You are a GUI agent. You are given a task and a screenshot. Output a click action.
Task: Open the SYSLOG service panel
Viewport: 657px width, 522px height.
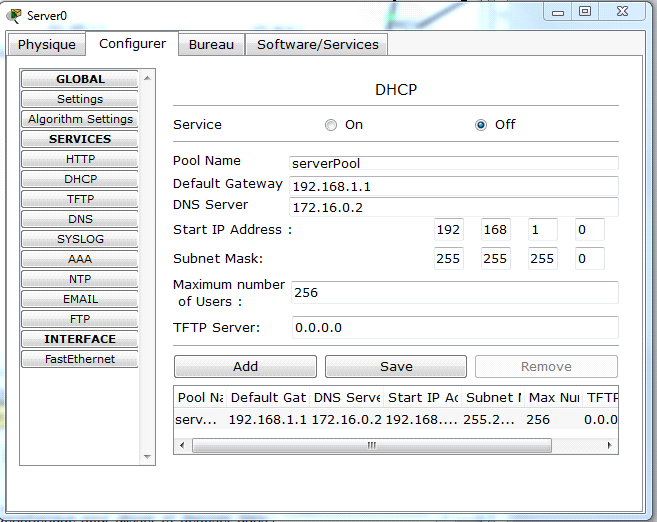click(80, 239)
